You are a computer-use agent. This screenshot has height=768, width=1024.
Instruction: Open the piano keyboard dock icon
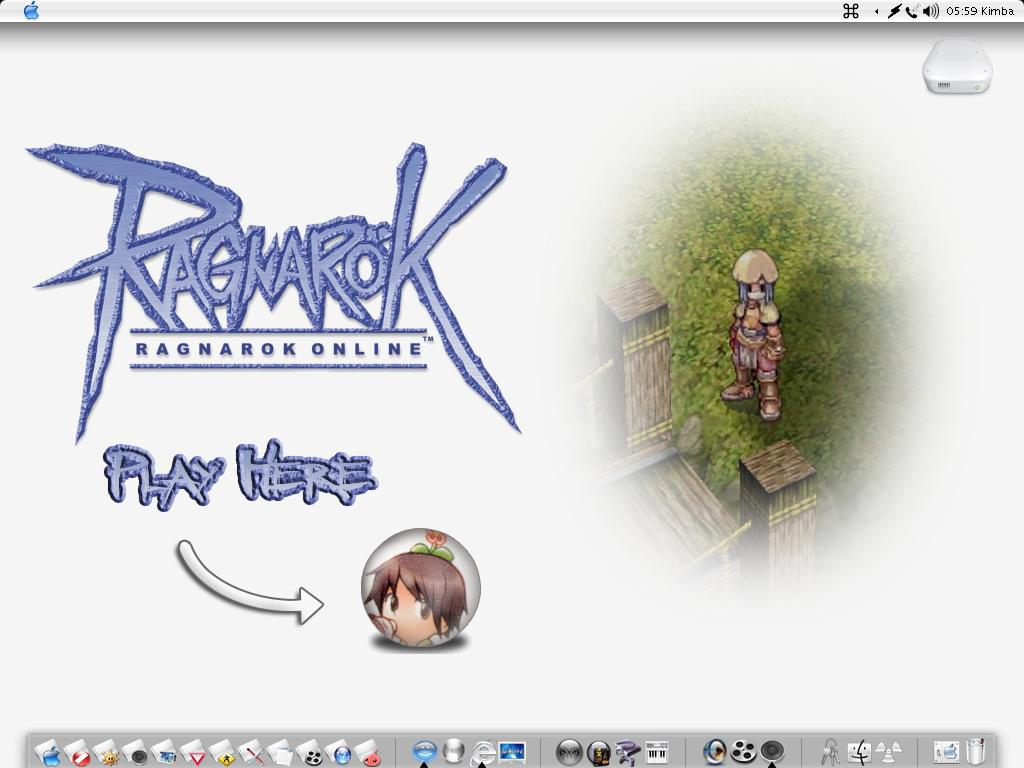tap(657, 752)
